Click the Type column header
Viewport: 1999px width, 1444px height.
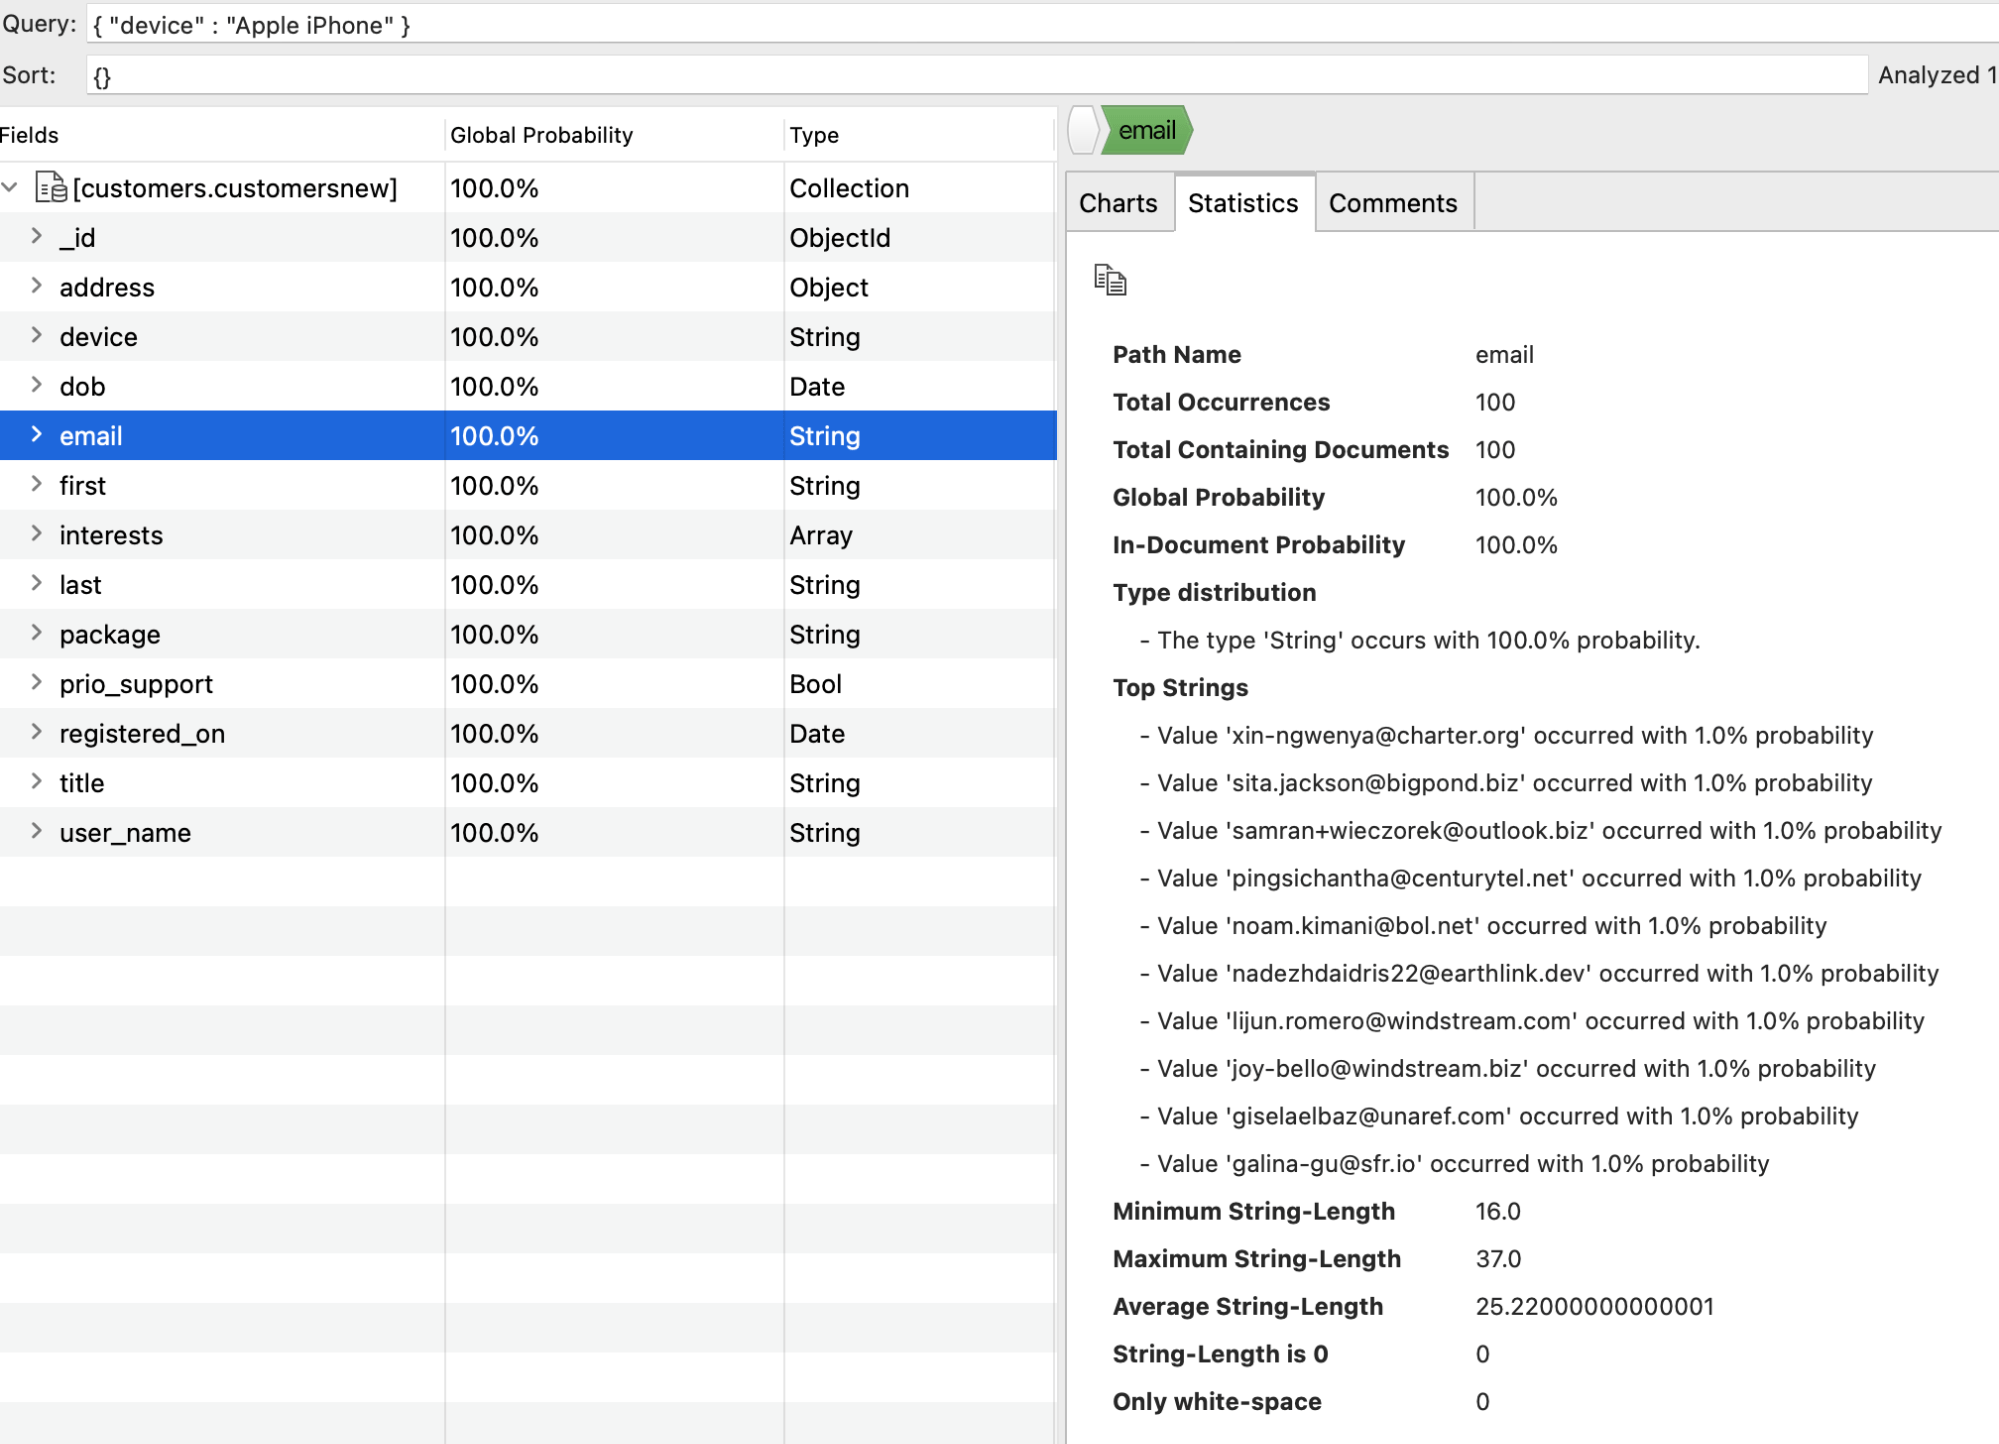(x=920, y=135)
